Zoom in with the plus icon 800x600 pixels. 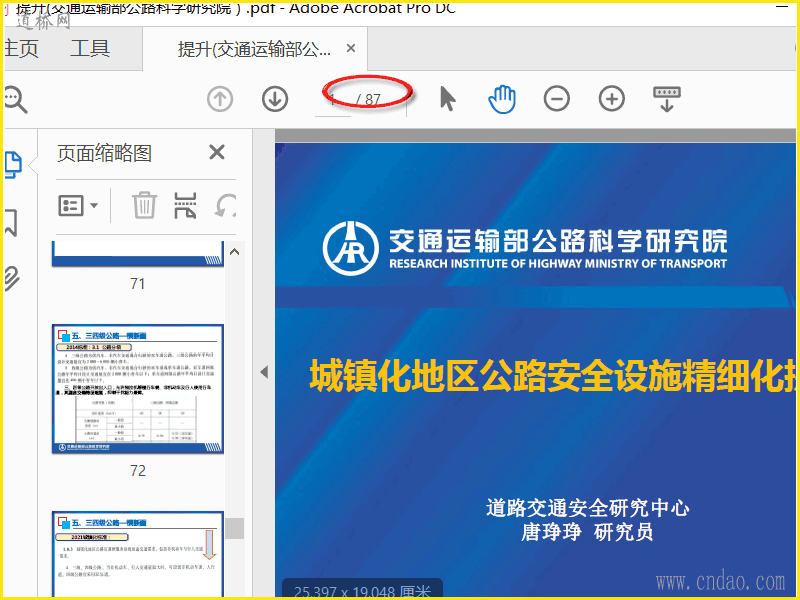pyautogui.click(x=612, y=99)
